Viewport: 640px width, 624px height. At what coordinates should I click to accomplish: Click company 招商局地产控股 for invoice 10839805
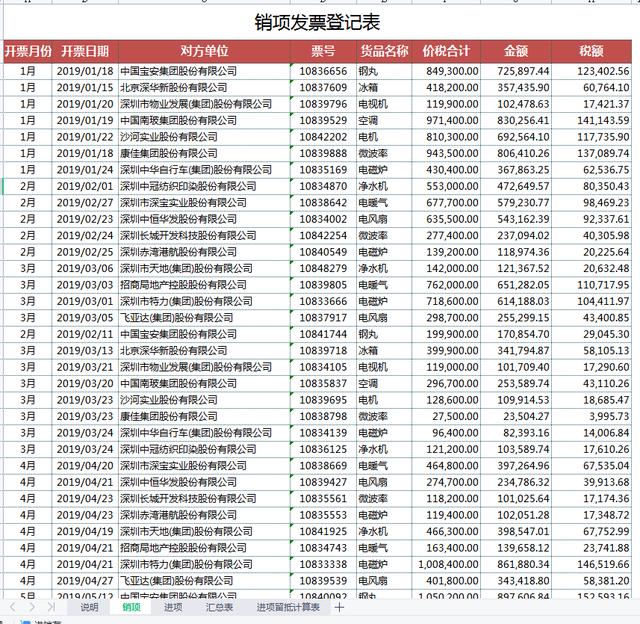click(x=204, y=285)
